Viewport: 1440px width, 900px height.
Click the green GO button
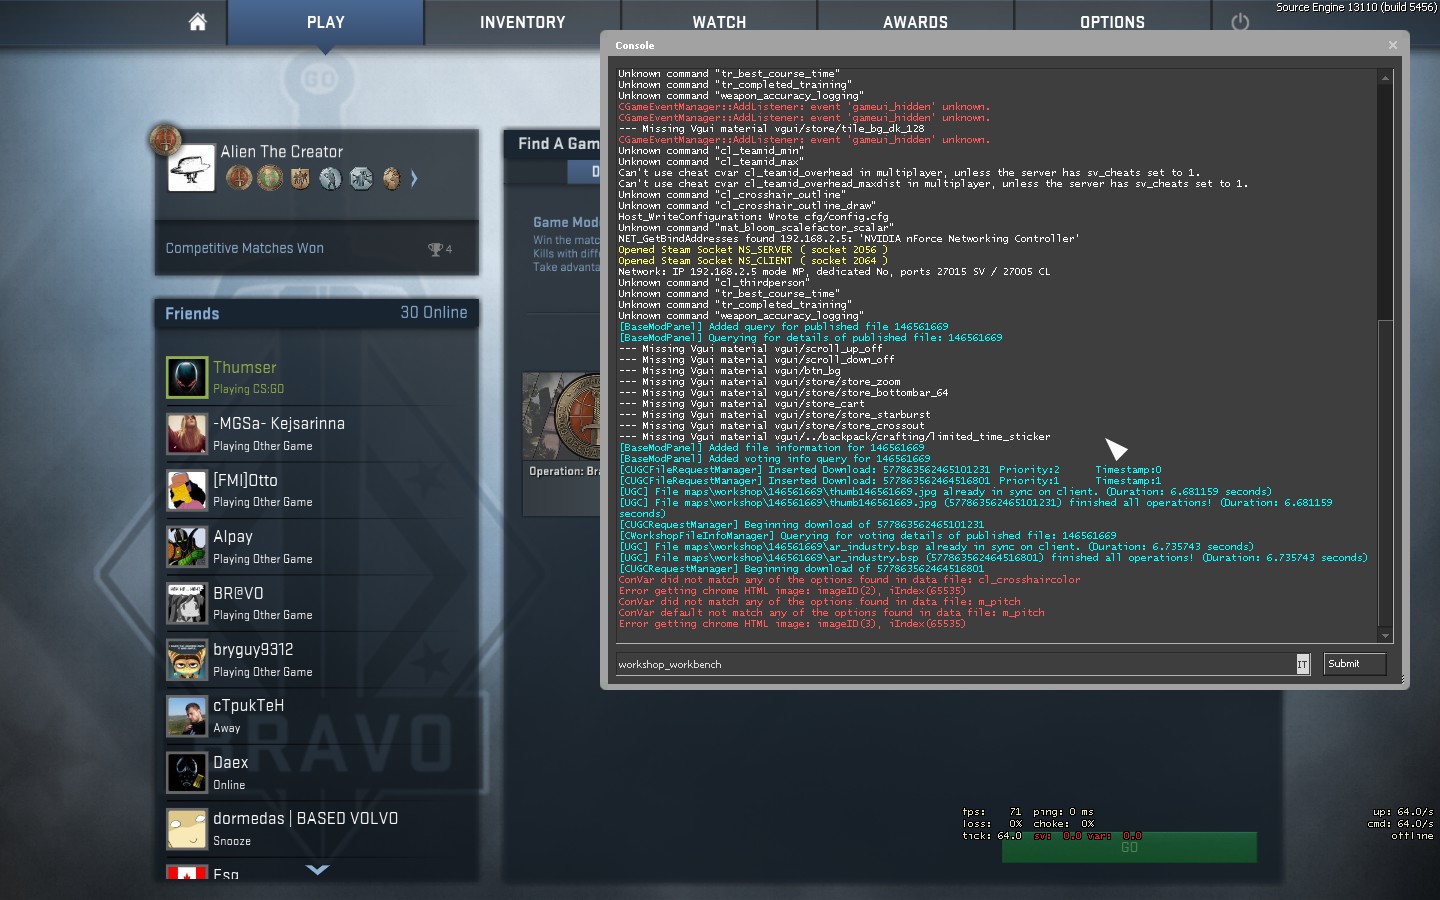click(1129, 847)
